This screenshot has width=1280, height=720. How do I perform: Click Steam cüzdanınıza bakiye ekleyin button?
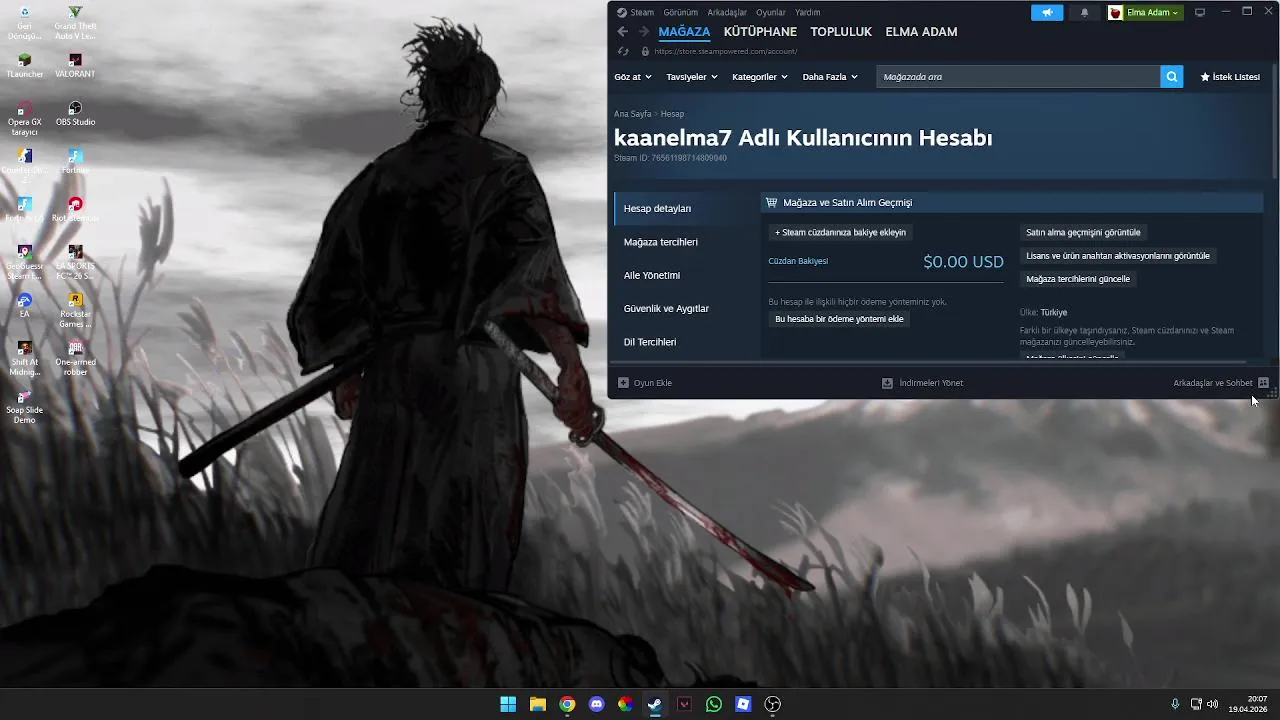[840, 232]
